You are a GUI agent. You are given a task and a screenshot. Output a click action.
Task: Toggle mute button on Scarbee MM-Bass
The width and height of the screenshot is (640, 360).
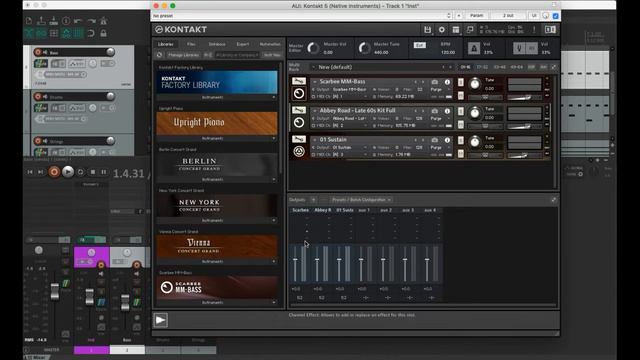pyautogui.click(x=461, y=96)
